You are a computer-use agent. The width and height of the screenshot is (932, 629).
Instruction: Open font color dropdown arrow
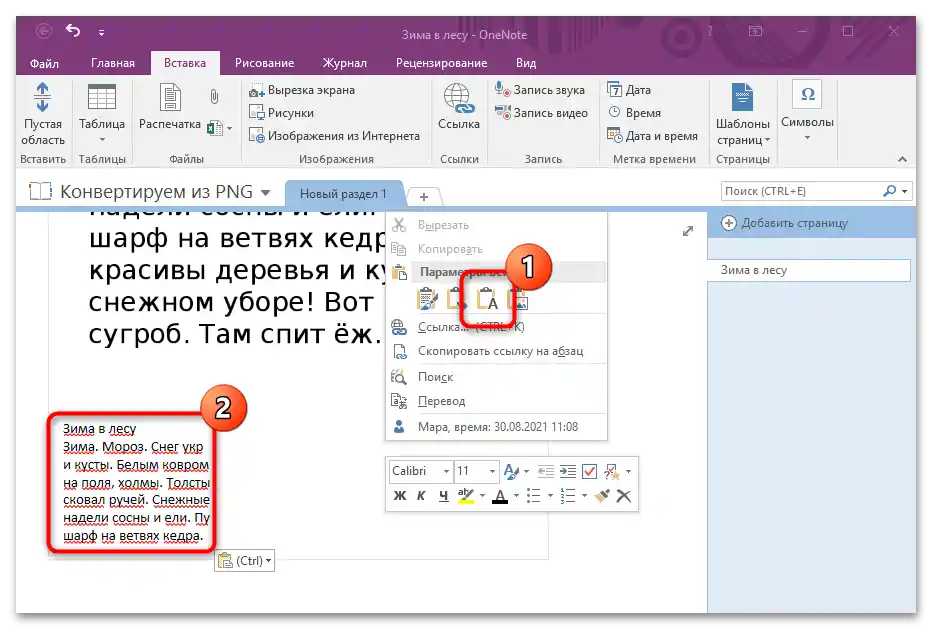pos(516,496)
